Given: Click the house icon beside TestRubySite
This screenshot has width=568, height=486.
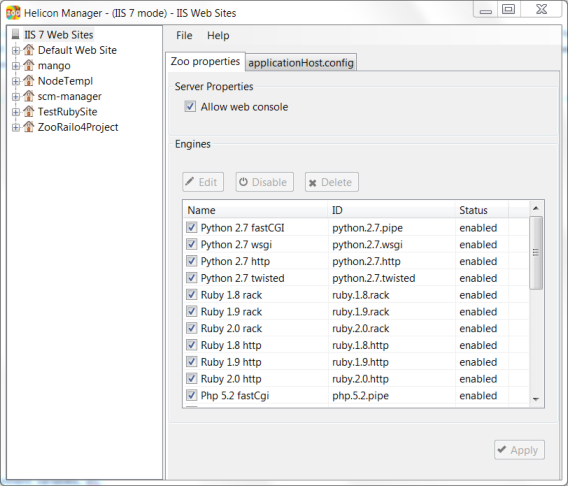Looking at the screenshot, I should click(x=29, y=111).
